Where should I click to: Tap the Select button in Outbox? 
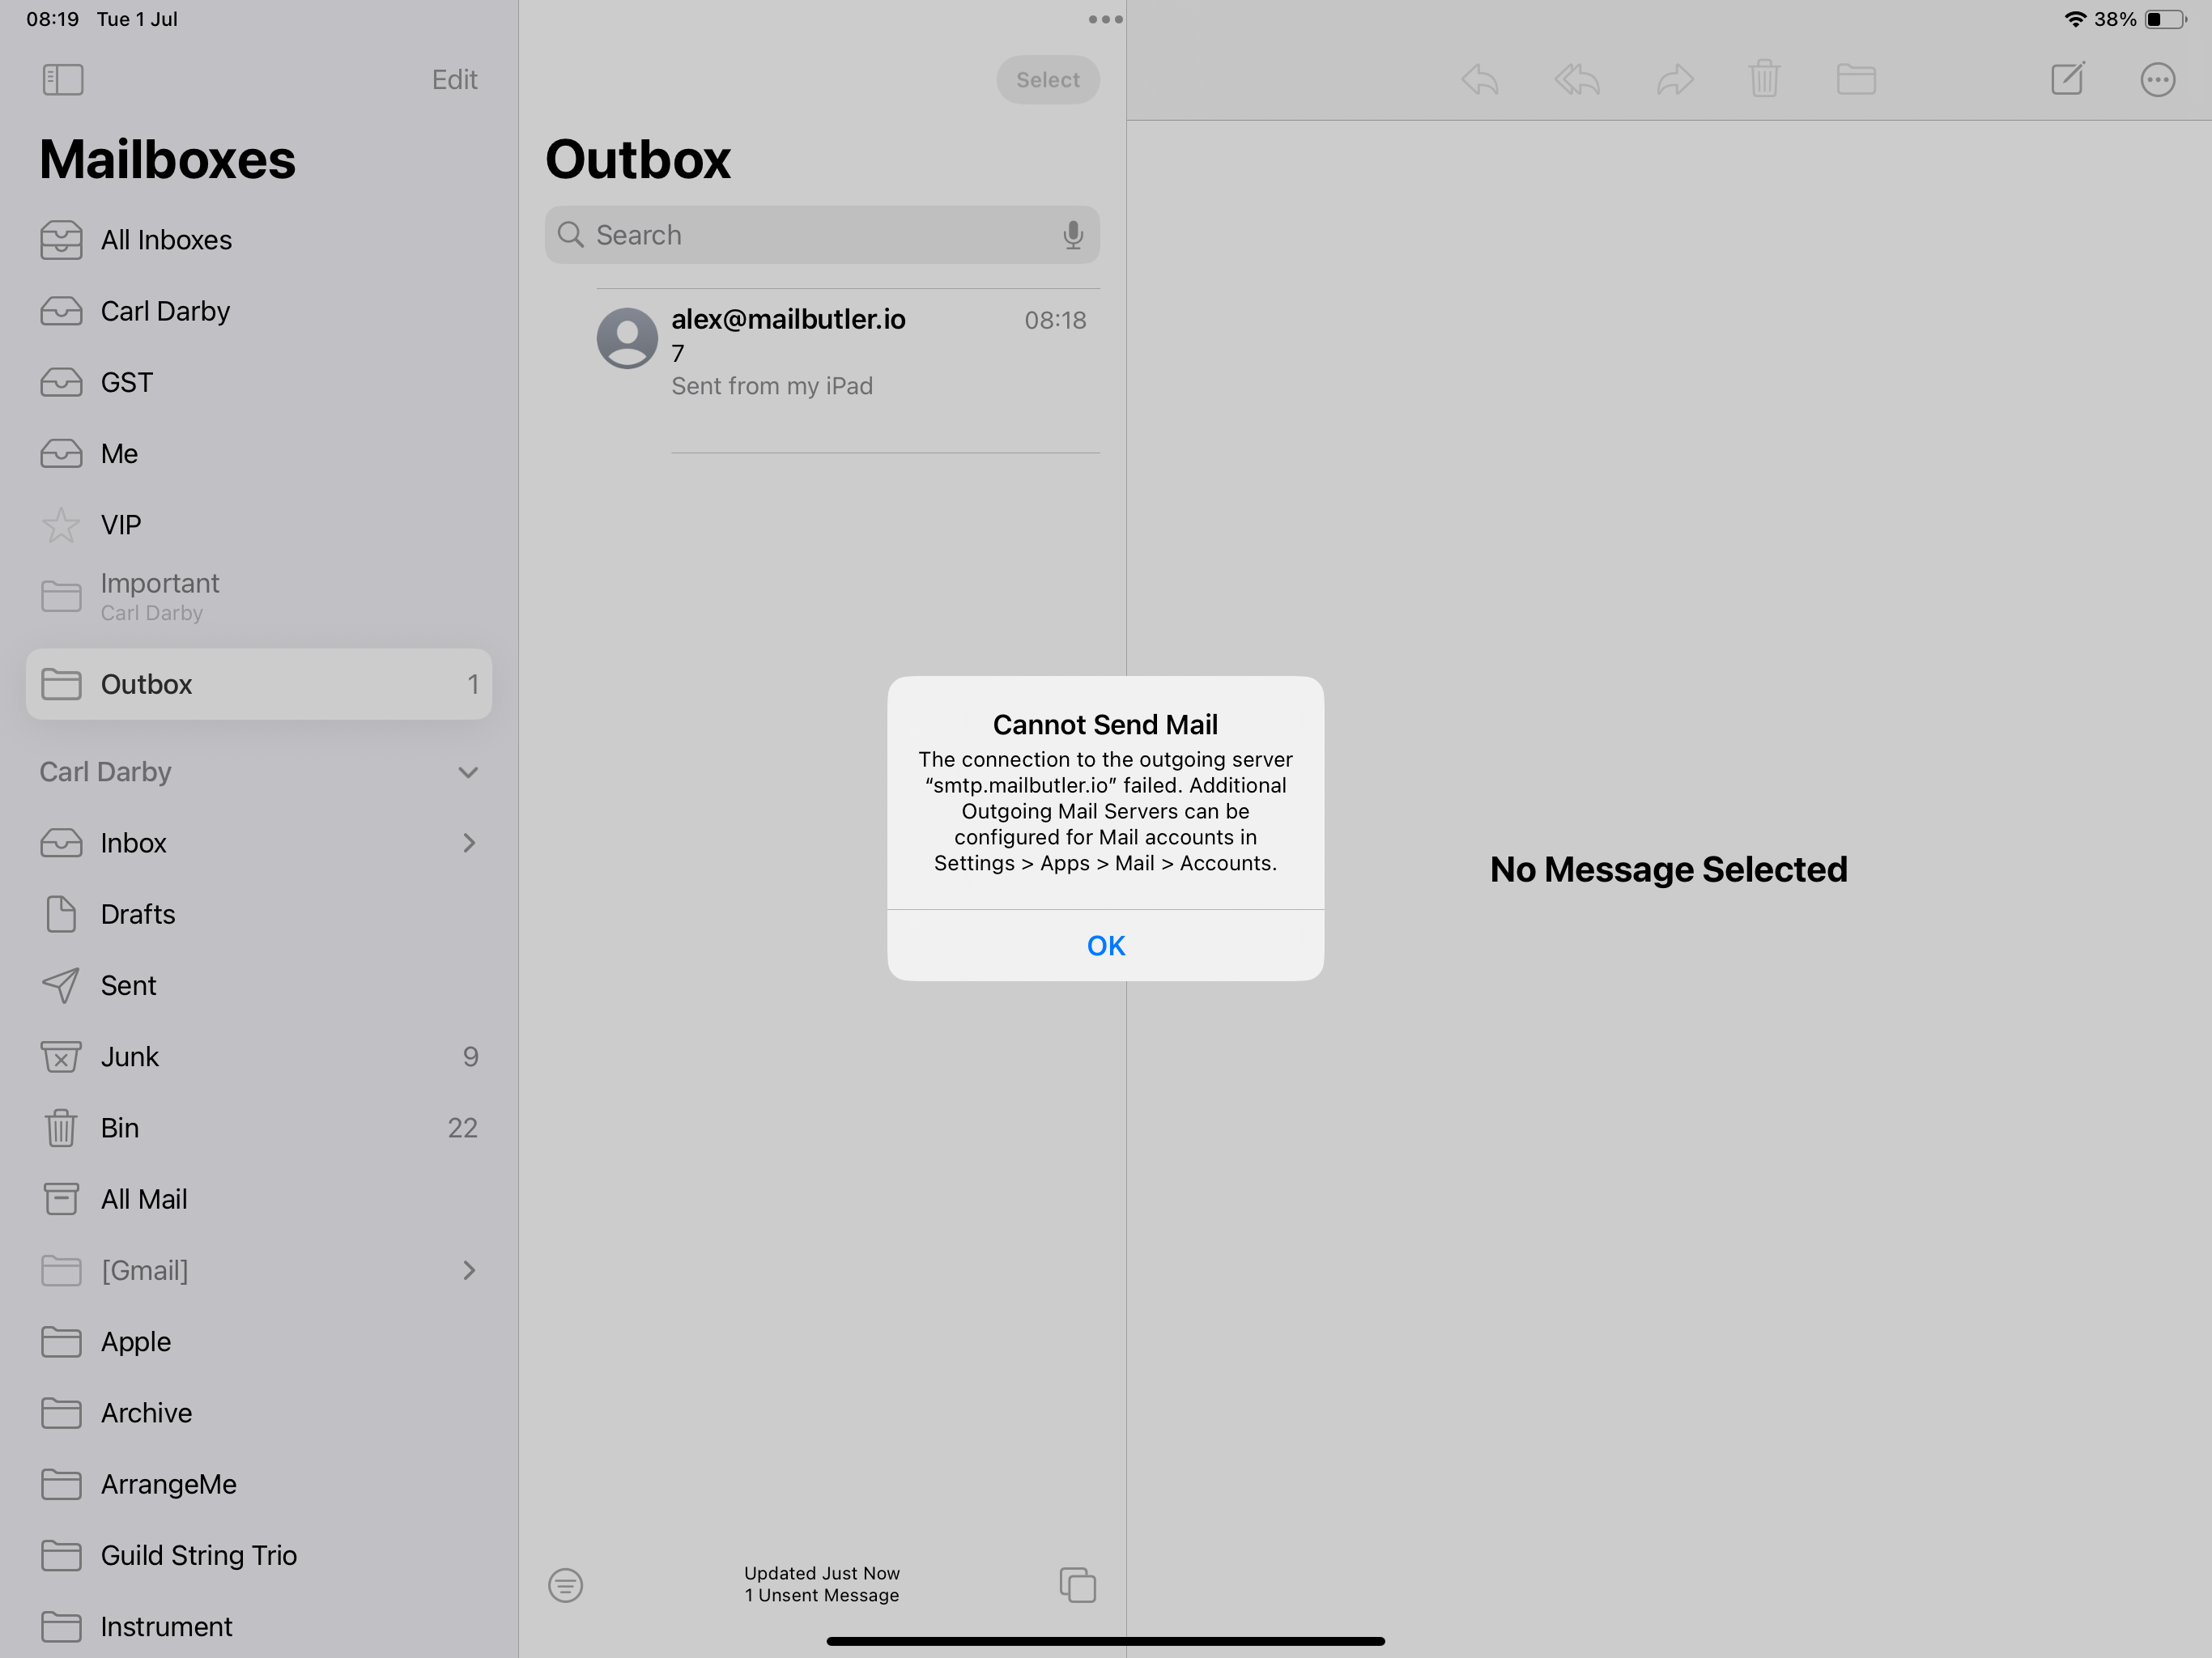[1048, 80]
